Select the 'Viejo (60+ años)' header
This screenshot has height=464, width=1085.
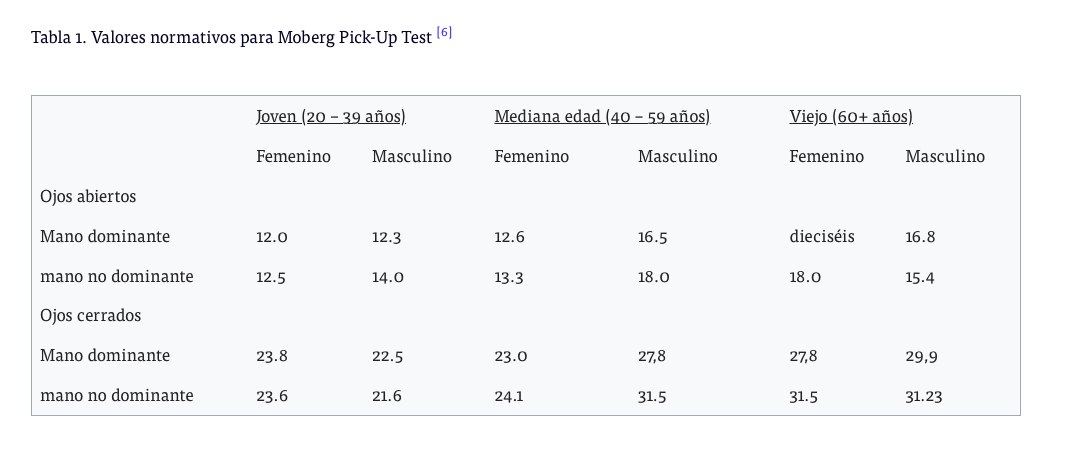(x=851, y=116)
